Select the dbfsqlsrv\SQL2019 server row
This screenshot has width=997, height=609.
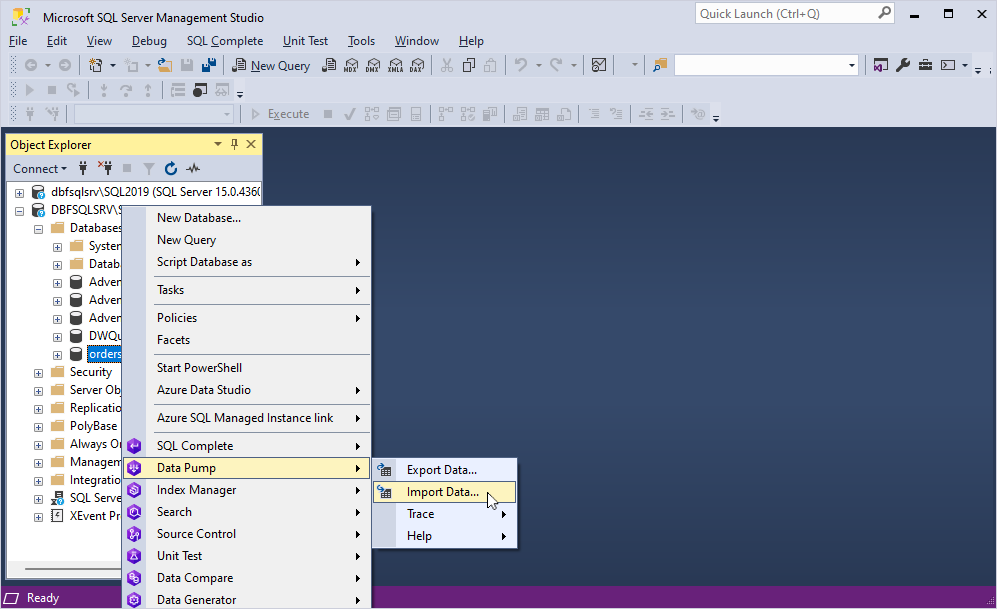[x=155, y=192]
